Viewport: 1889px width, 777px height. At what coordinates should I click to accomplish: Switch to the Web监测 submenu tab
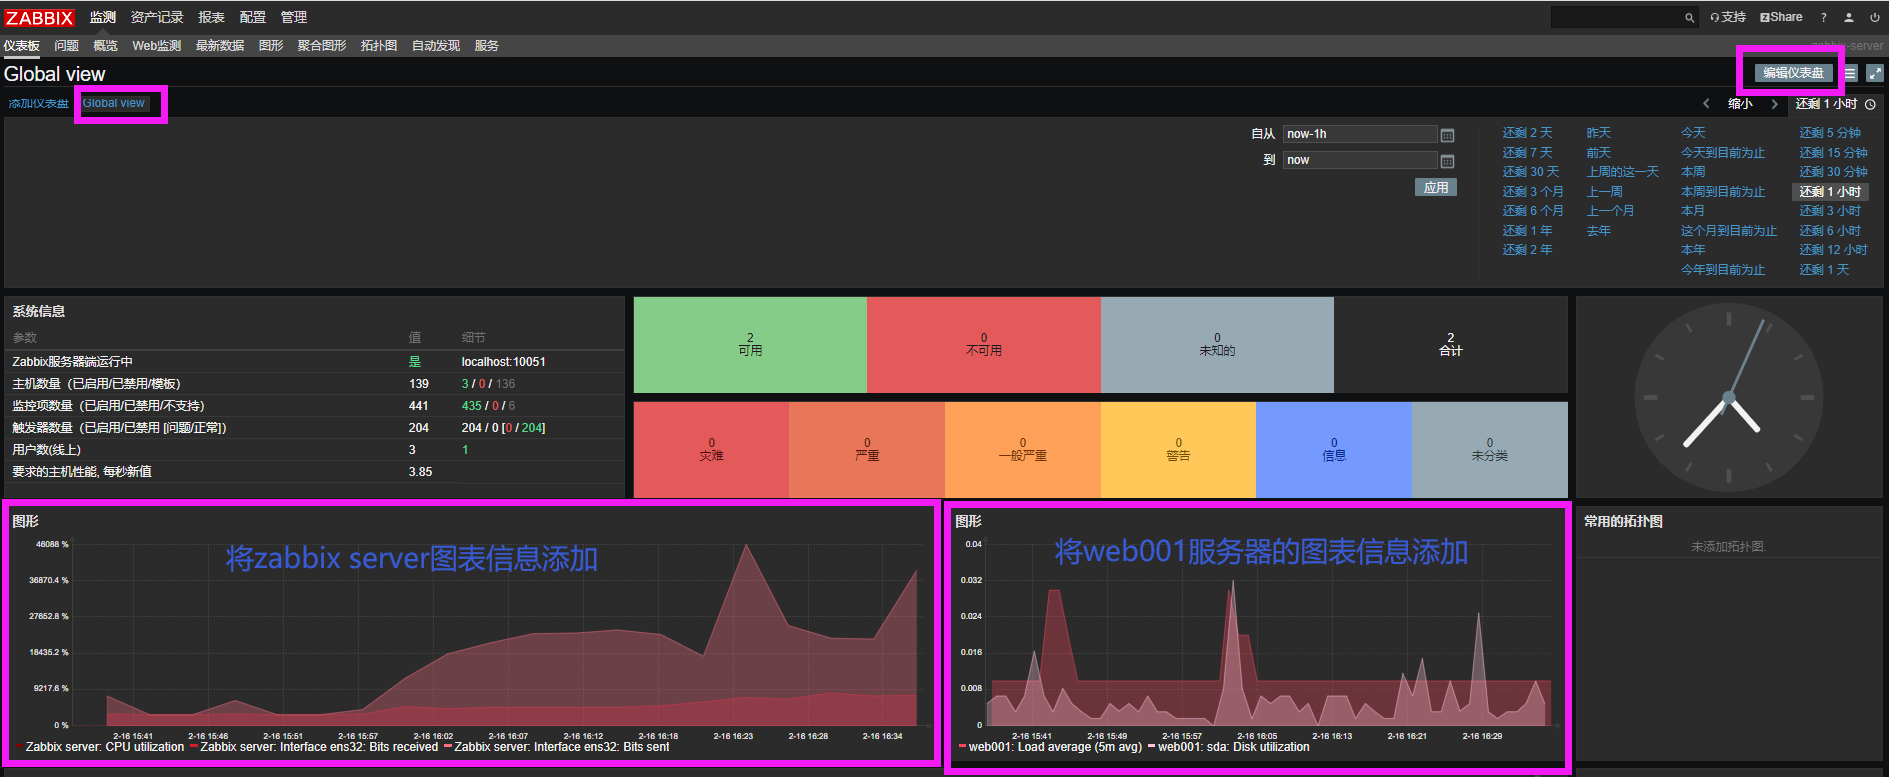click(x=157, y=46)
